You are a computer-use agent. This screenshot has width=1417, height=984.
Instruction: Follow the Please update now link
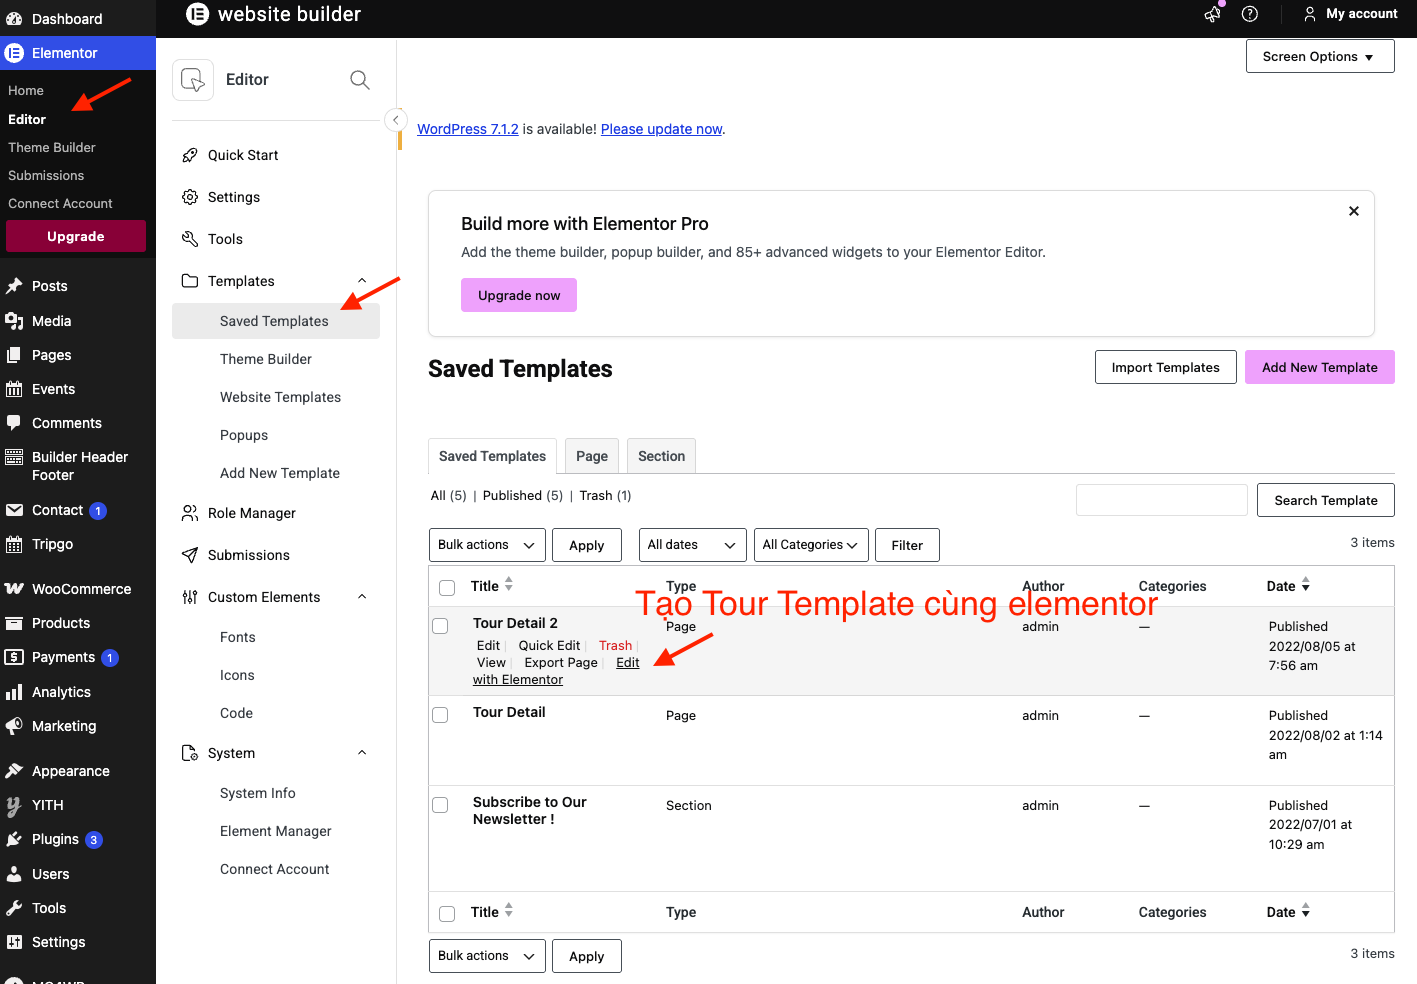661,129
